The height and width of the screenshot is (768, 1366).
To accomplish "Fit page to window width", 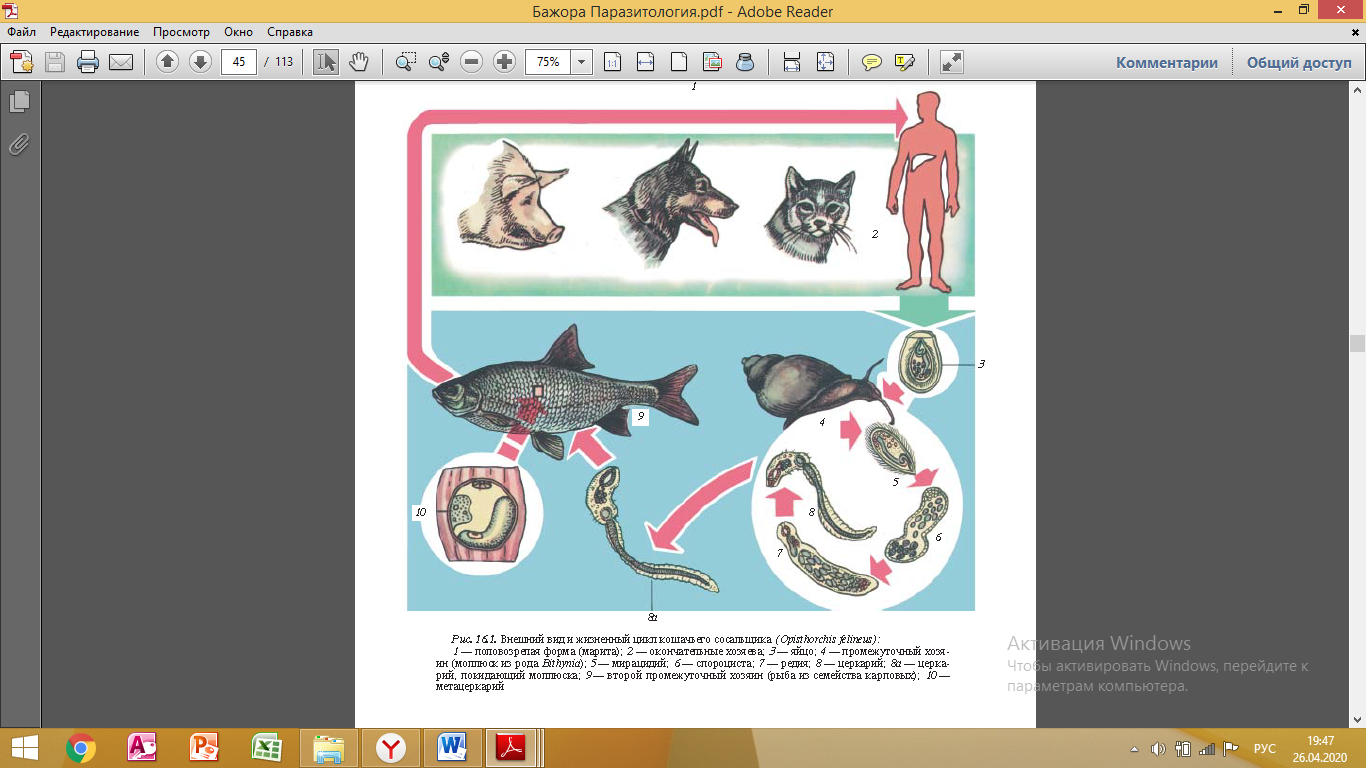I will click(x=645, y=62).
